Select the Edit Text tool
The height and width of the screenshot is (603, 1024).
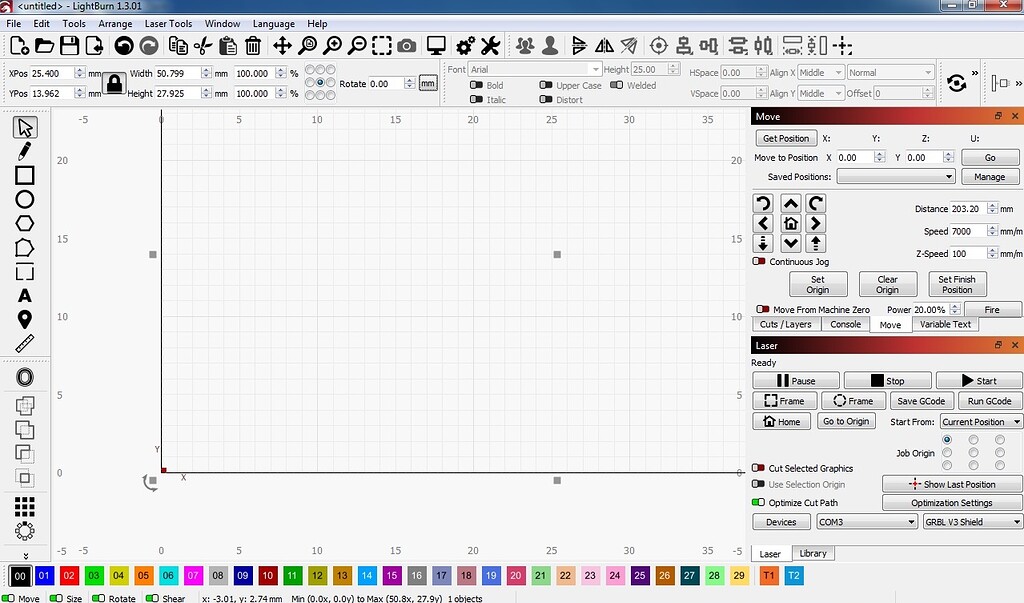click(25, 295)
